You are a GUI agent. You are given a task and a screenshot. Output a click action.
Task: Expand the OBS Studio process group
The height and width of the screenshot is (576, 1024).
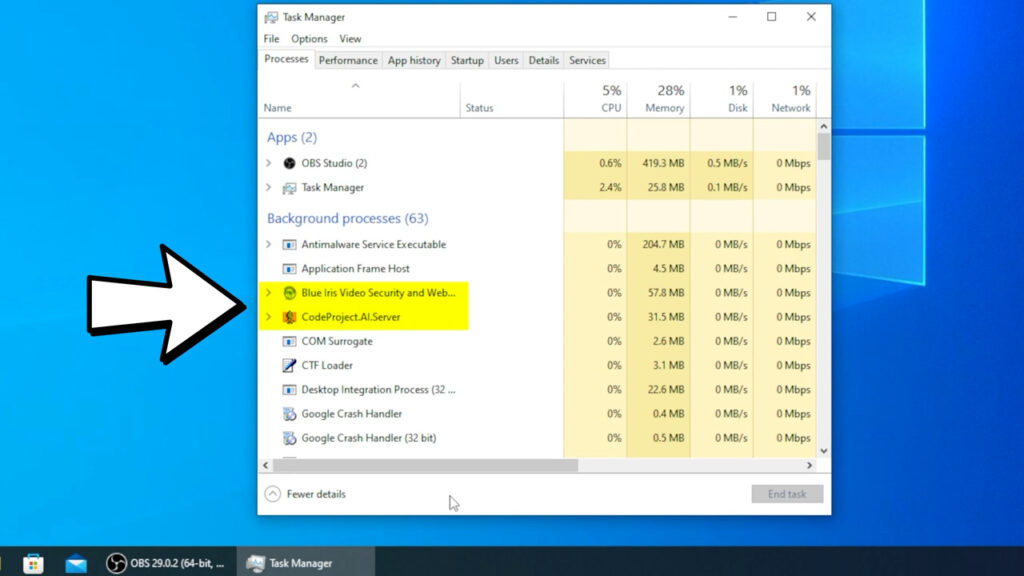(x=268, y=163)
